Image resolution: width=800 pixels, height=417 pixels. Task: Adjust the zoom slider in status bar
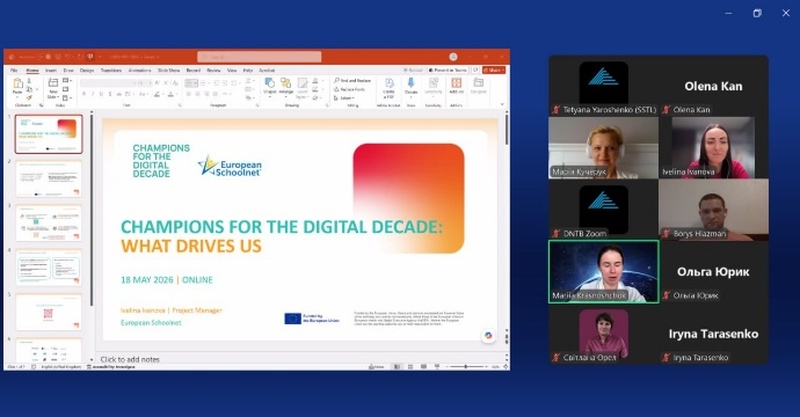tap(466, 366)
